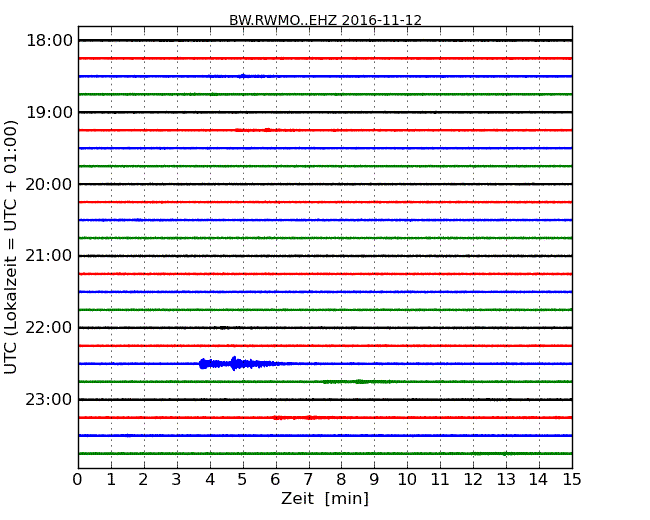
Task: Click the x-axis tick label 12
Action: pyautogui.click(x=473, y=480)
